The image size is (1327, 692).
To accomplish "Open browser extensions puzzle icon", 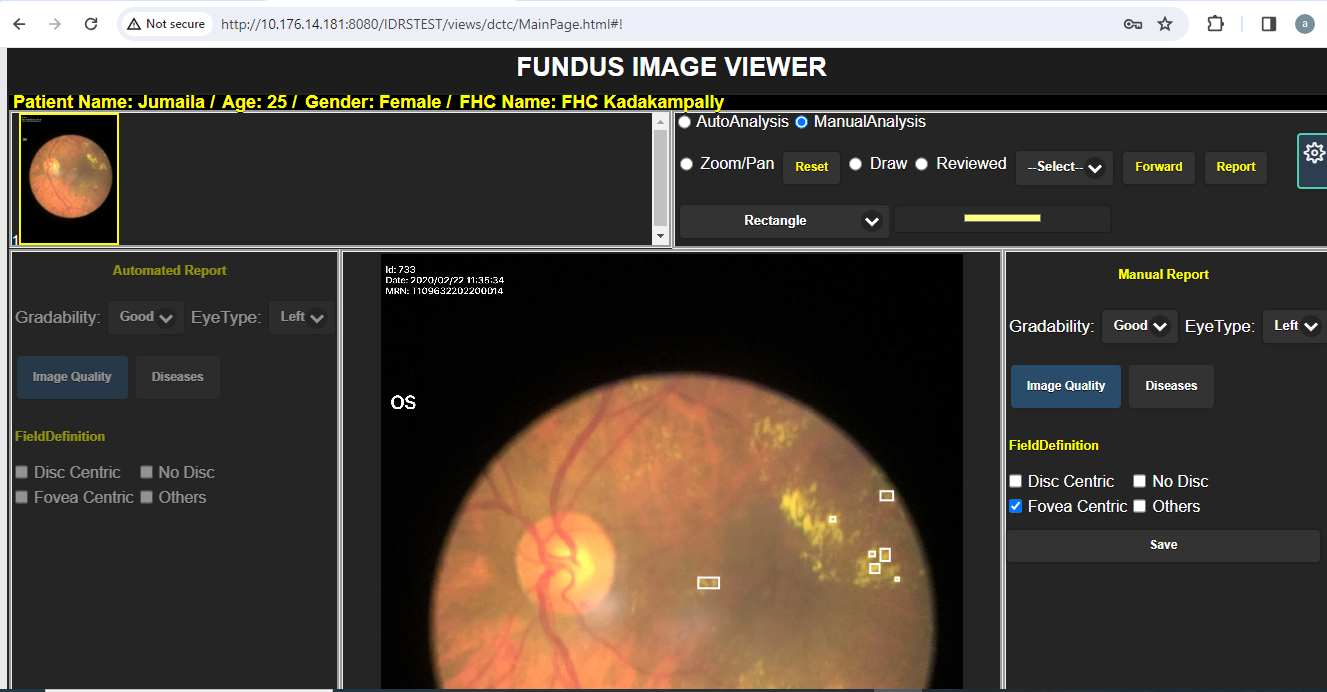I will tap(1216, 24).
